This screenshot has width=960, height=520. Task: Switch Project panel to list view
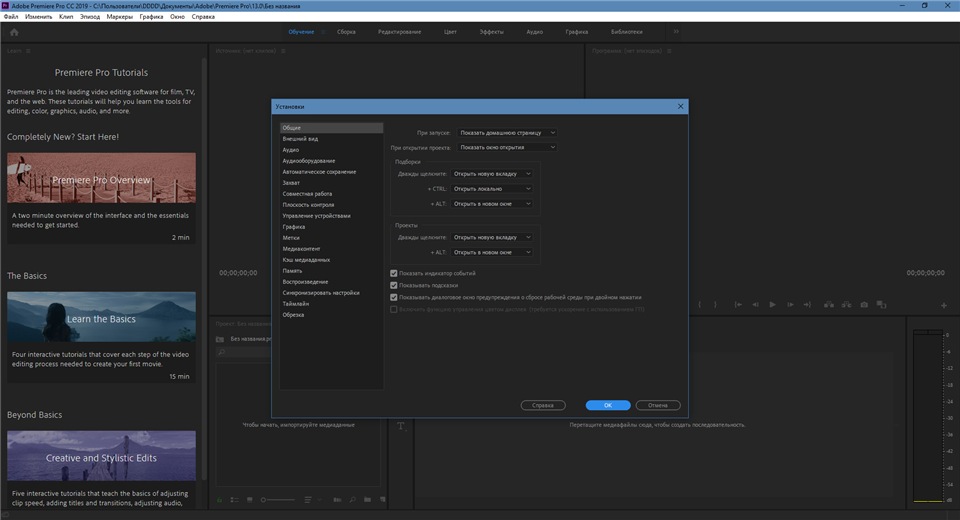(234, 500)
